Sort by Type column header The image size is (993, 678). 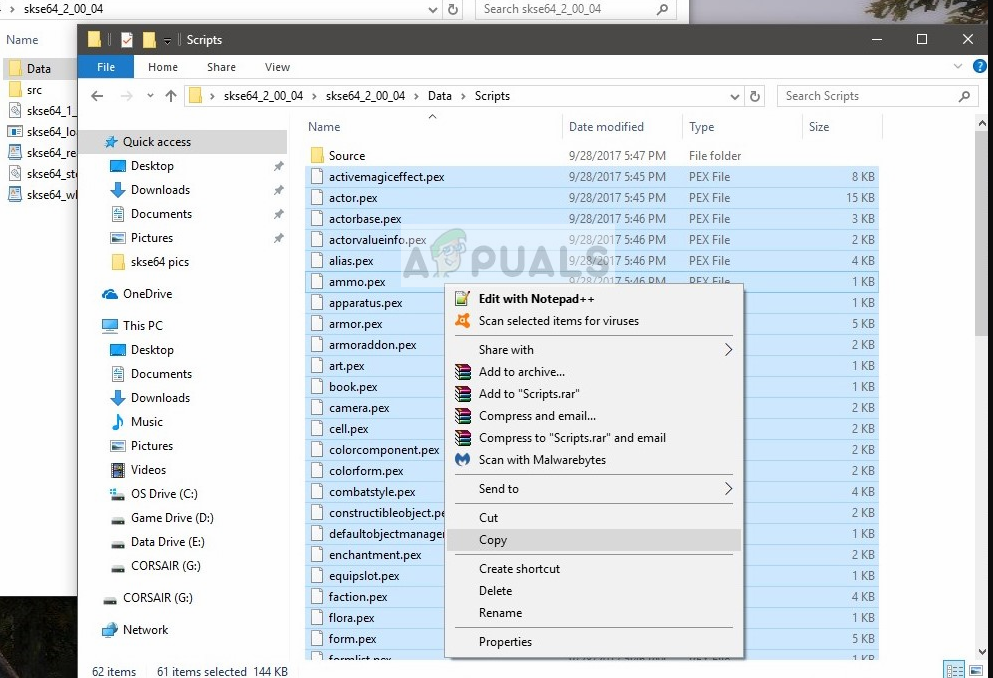coord(742,127)
